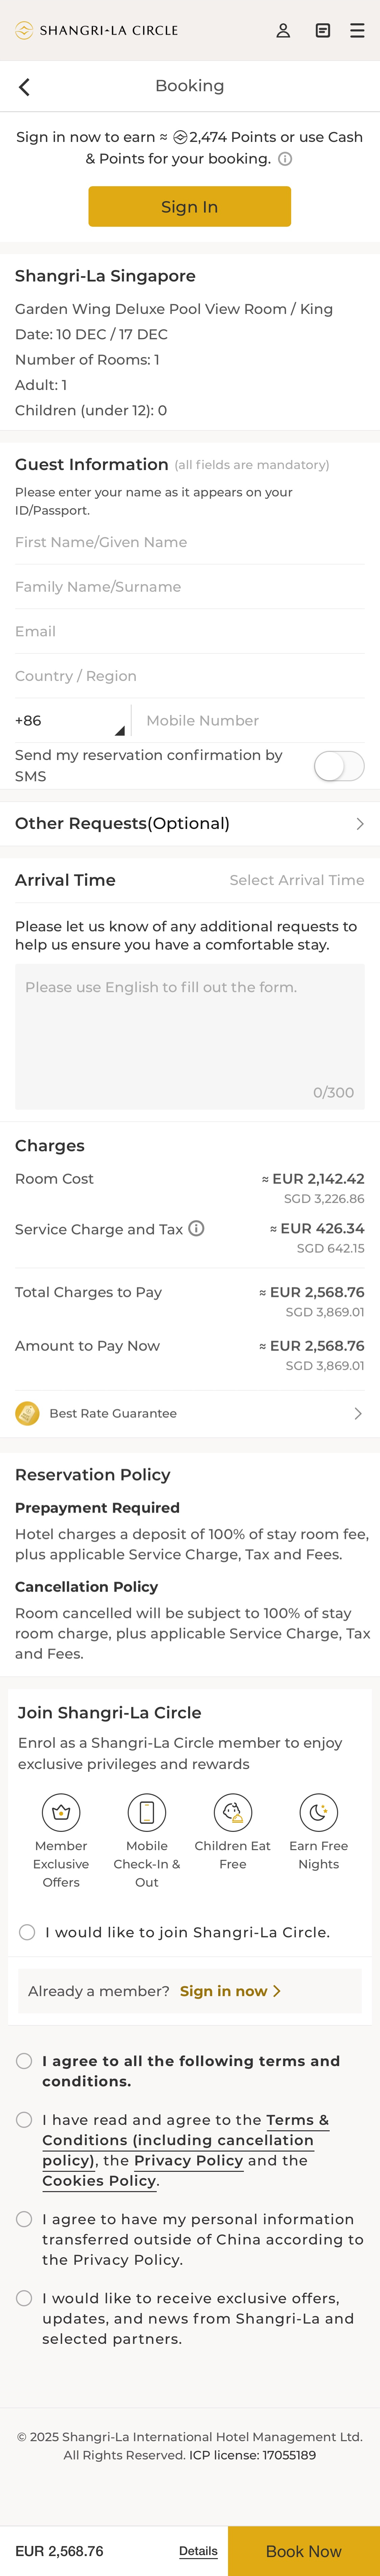
Task: Toggle SMS reservation confirmation switch
Action: point(339,766)
